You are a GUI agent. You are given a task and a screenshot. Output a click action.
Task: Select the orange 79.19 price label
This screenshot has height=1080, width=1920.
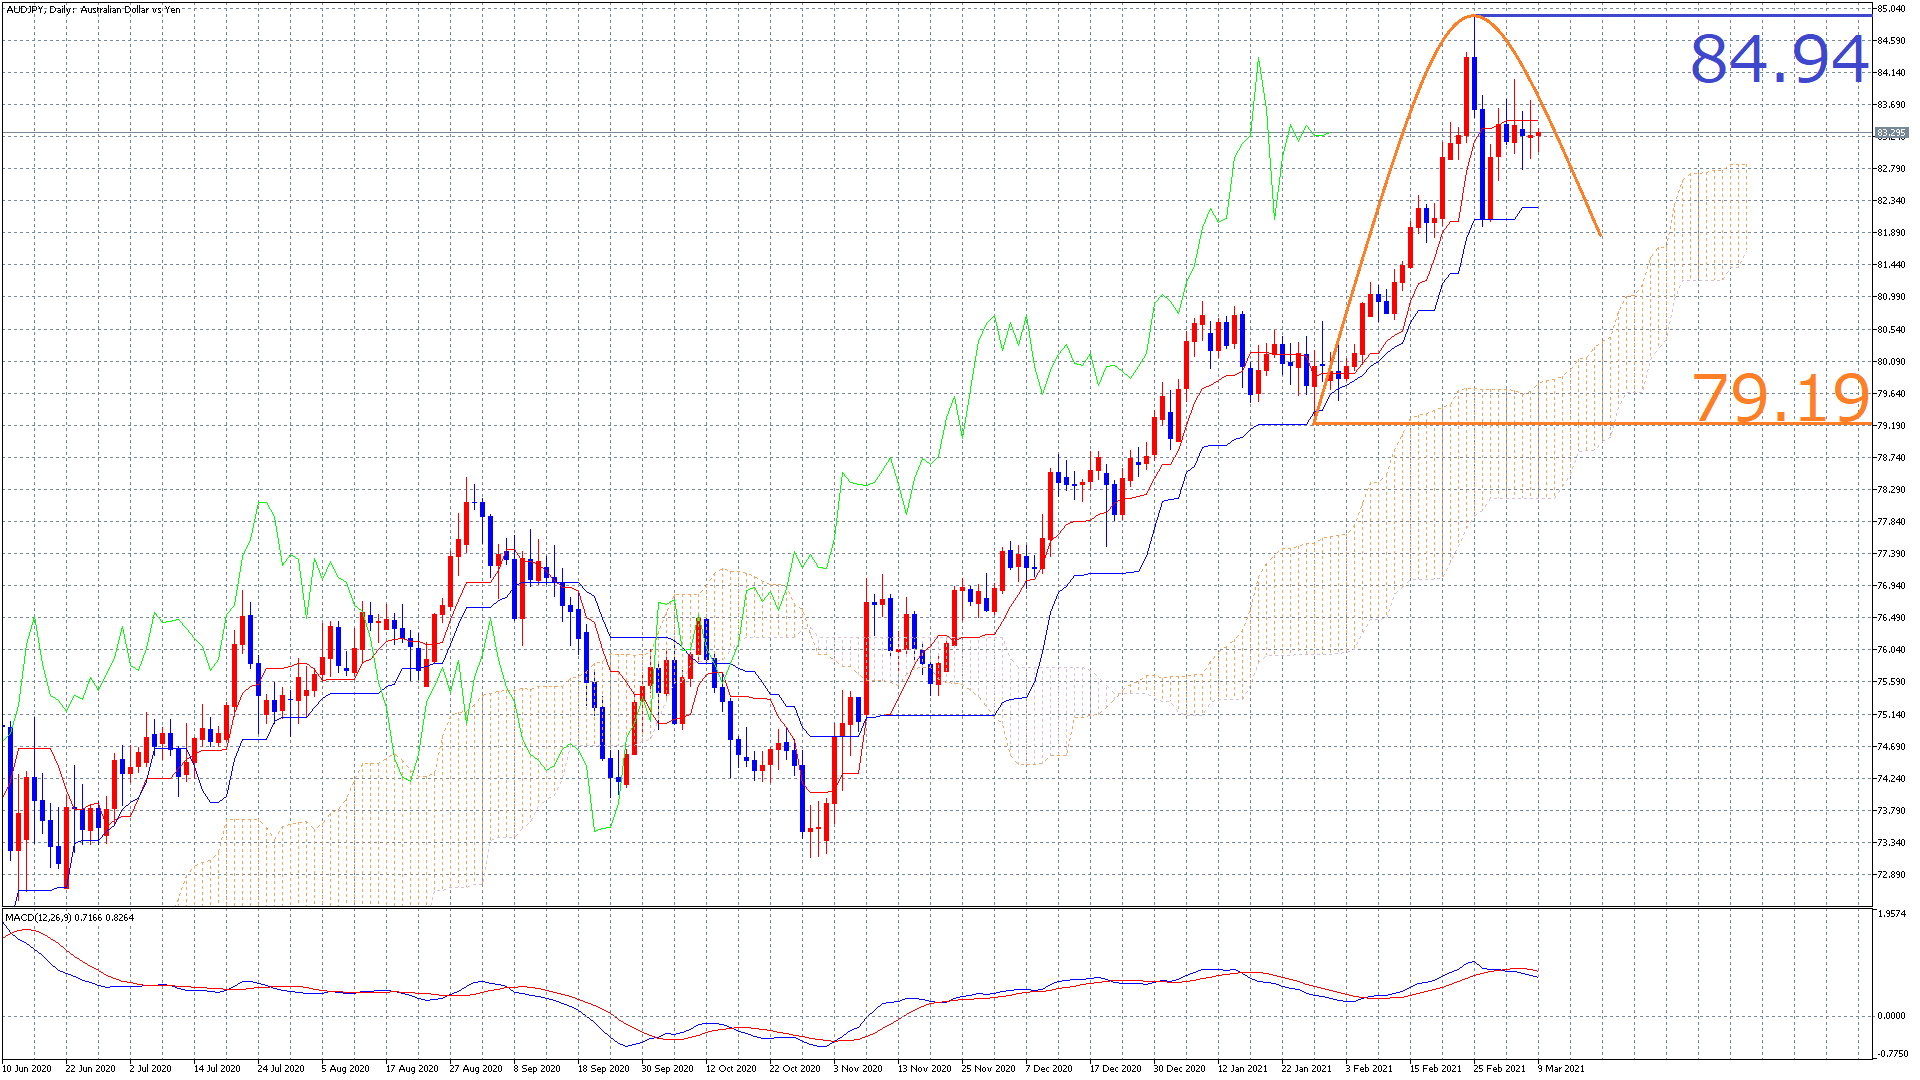(x=1780, y=398)
